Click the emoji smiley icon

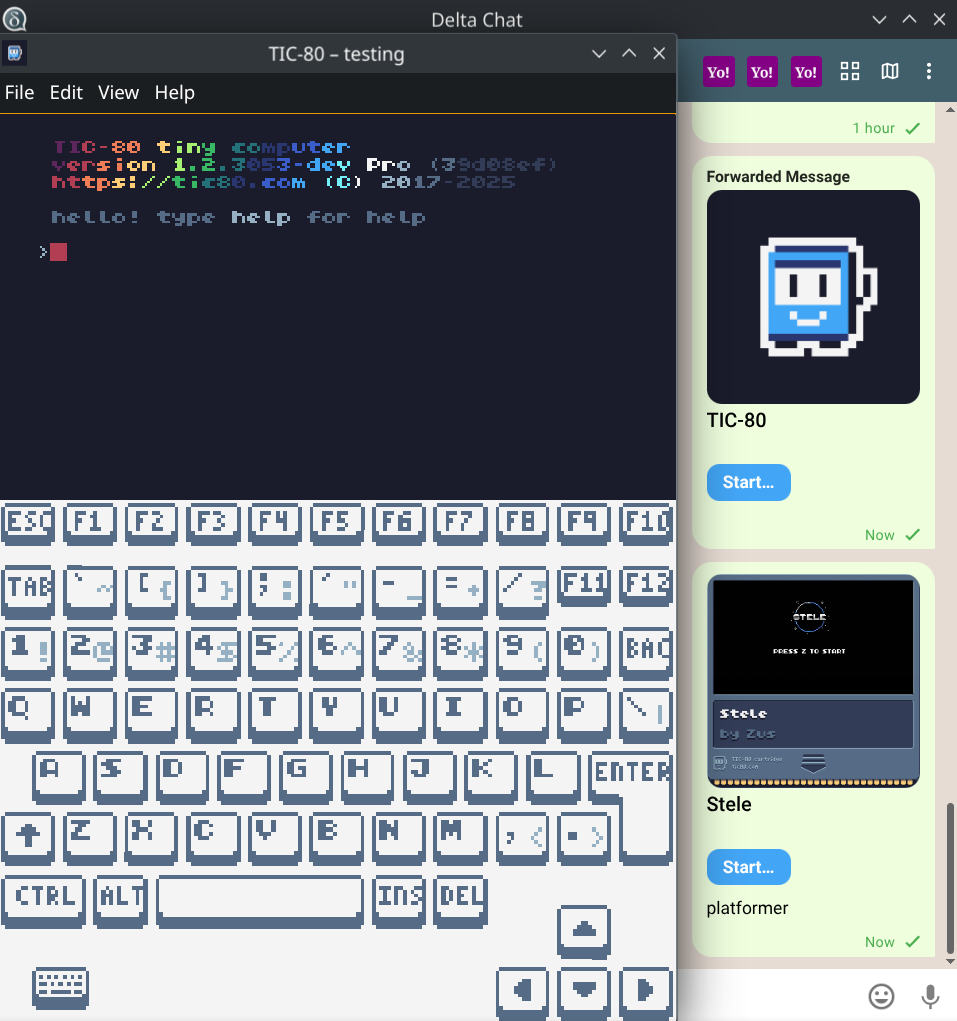[881, 996]
